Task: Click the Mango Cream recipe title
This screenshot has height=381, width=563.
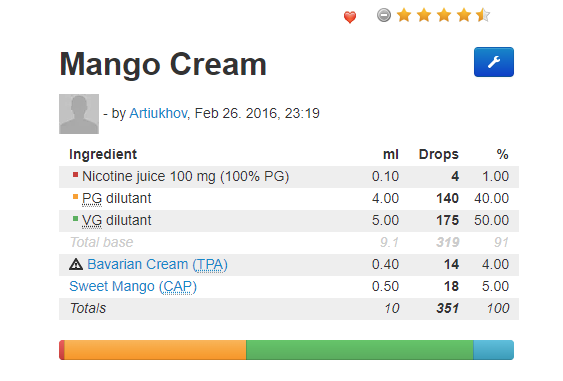Action: point(163,65)
